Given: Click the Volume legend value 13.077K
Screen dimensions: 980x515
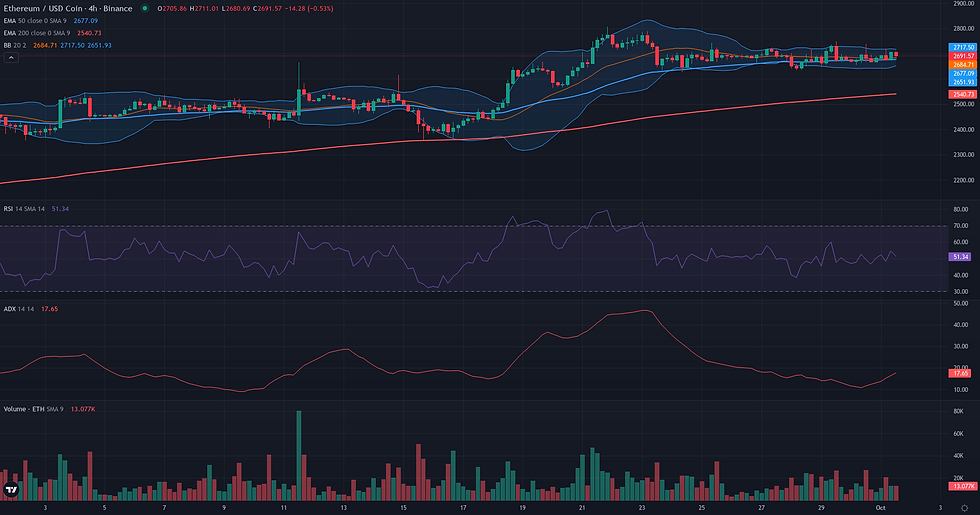Looking at the screenshot, I should [x=83, y=409].
